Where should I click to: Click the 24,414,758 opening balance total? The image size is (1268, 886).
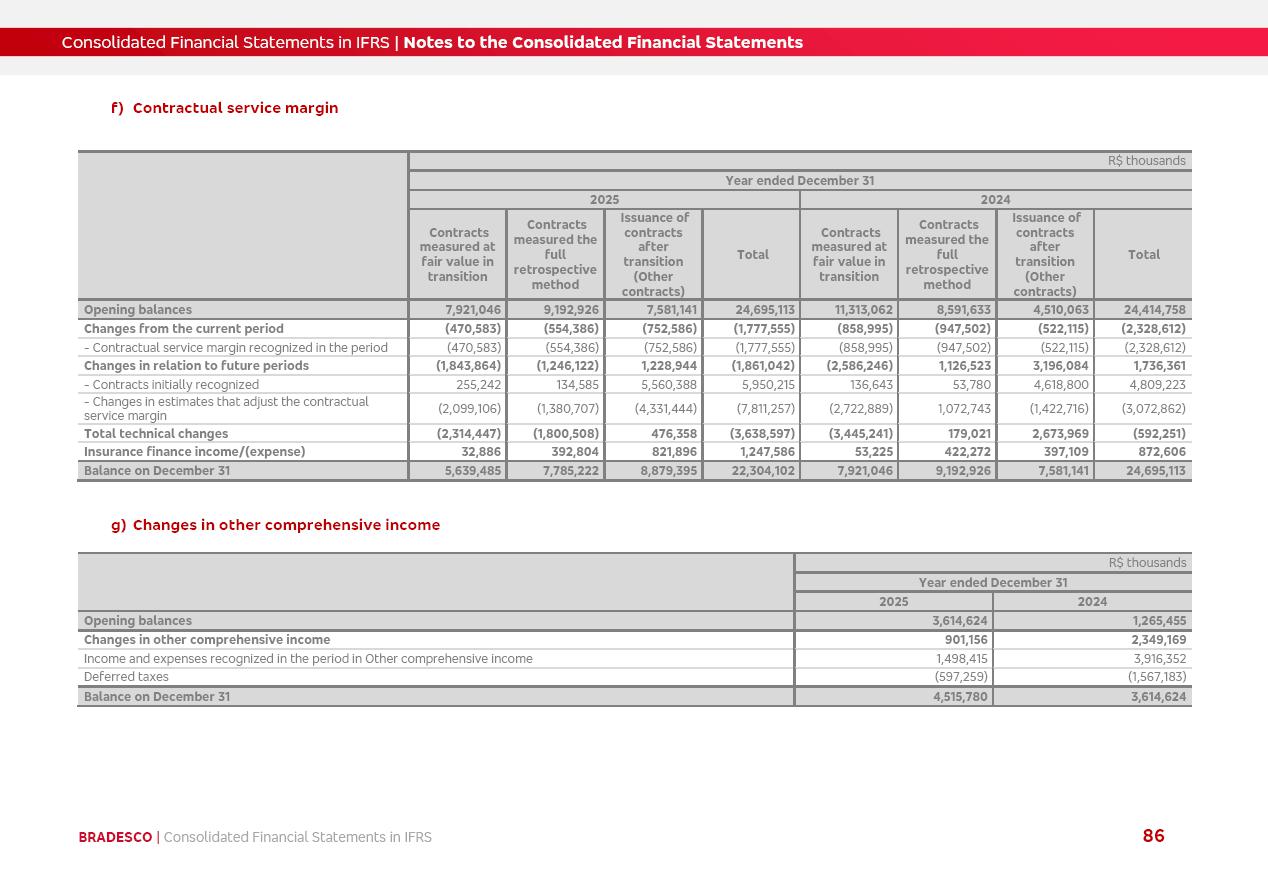[x=1155, y=310]
